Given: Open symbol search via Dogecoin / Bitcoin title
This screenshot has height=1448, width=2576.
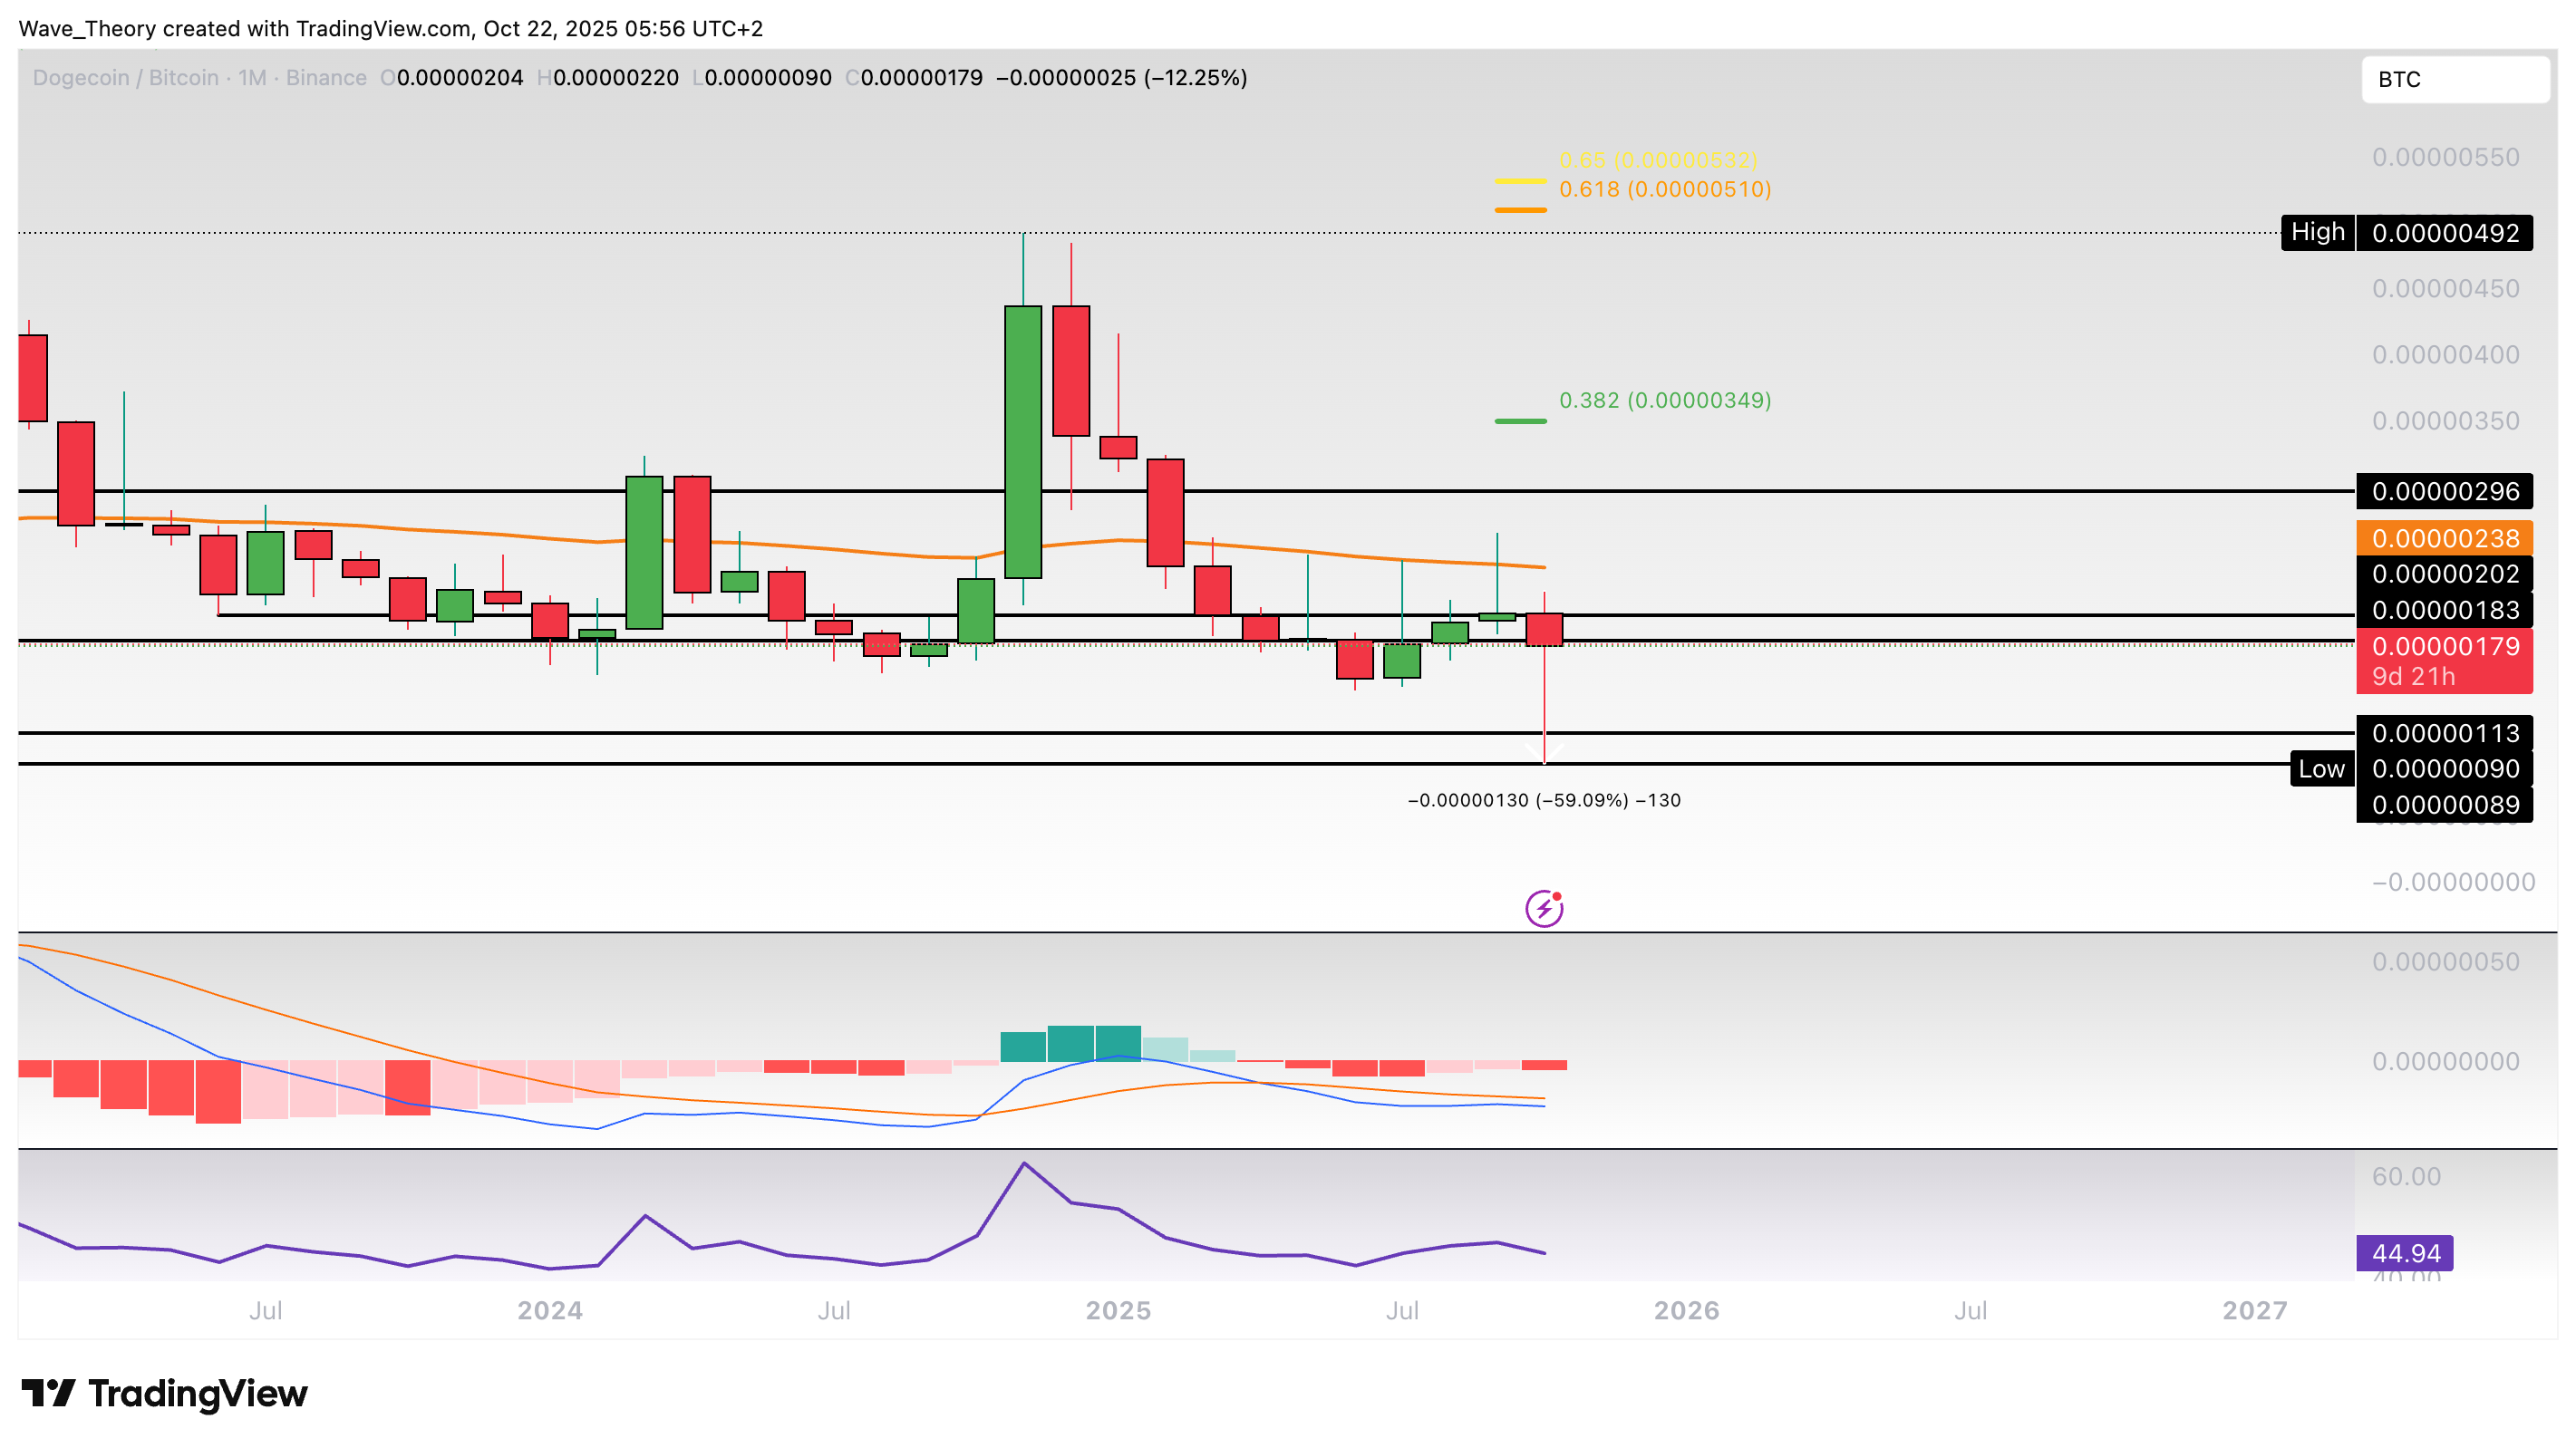Looking at the screenshot, I should tap(120, 77).
